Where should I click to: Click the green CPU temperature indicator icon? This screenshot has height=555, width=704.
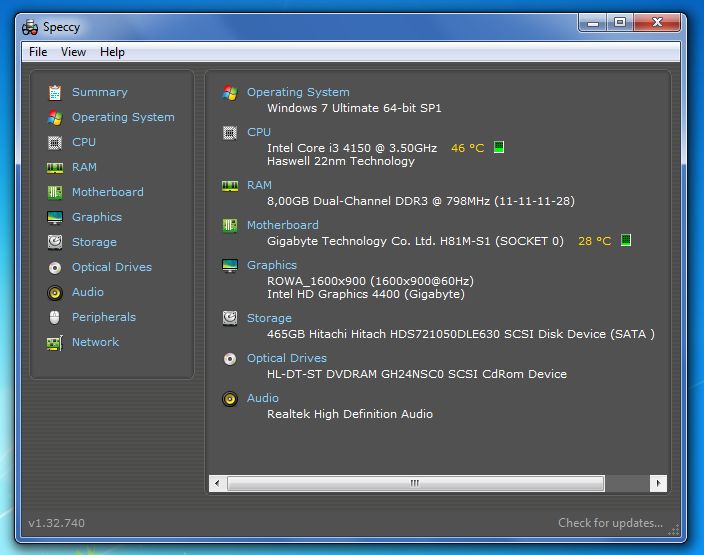point(499,147)
